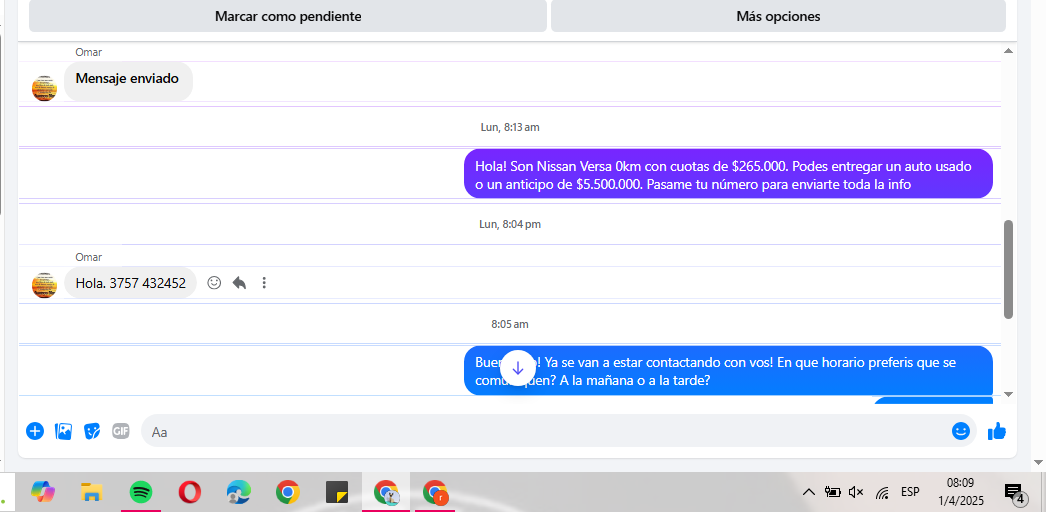1046x512 pixels.
Task: Click the Marcar como pendiente button
Action: click(x=288, y=16)
